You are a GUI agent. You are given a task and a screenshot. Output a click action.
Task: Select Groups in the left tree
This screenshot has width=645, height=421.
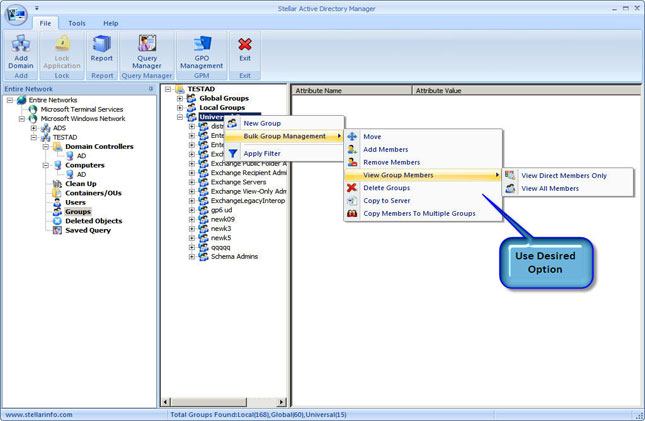tap(78, 212)
